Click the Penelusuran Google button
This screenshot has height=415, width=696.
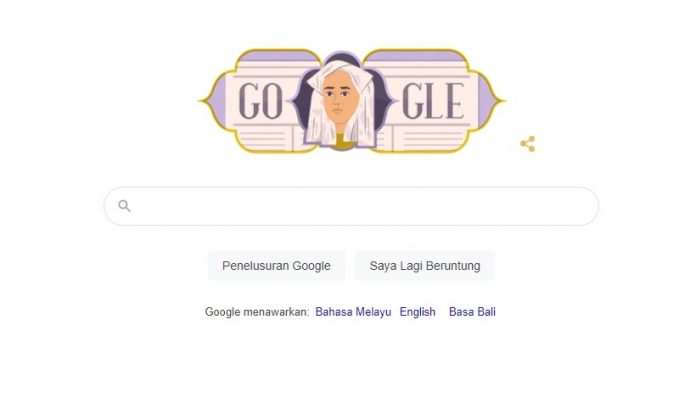click(x=276, y=265)
